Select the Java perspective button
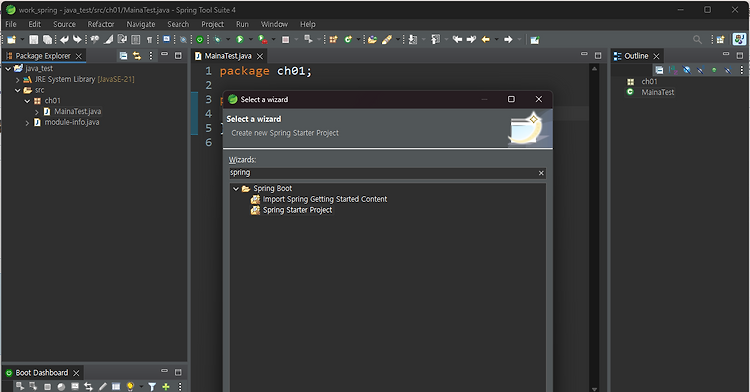The image size is (750, 392). pos(739,40)
